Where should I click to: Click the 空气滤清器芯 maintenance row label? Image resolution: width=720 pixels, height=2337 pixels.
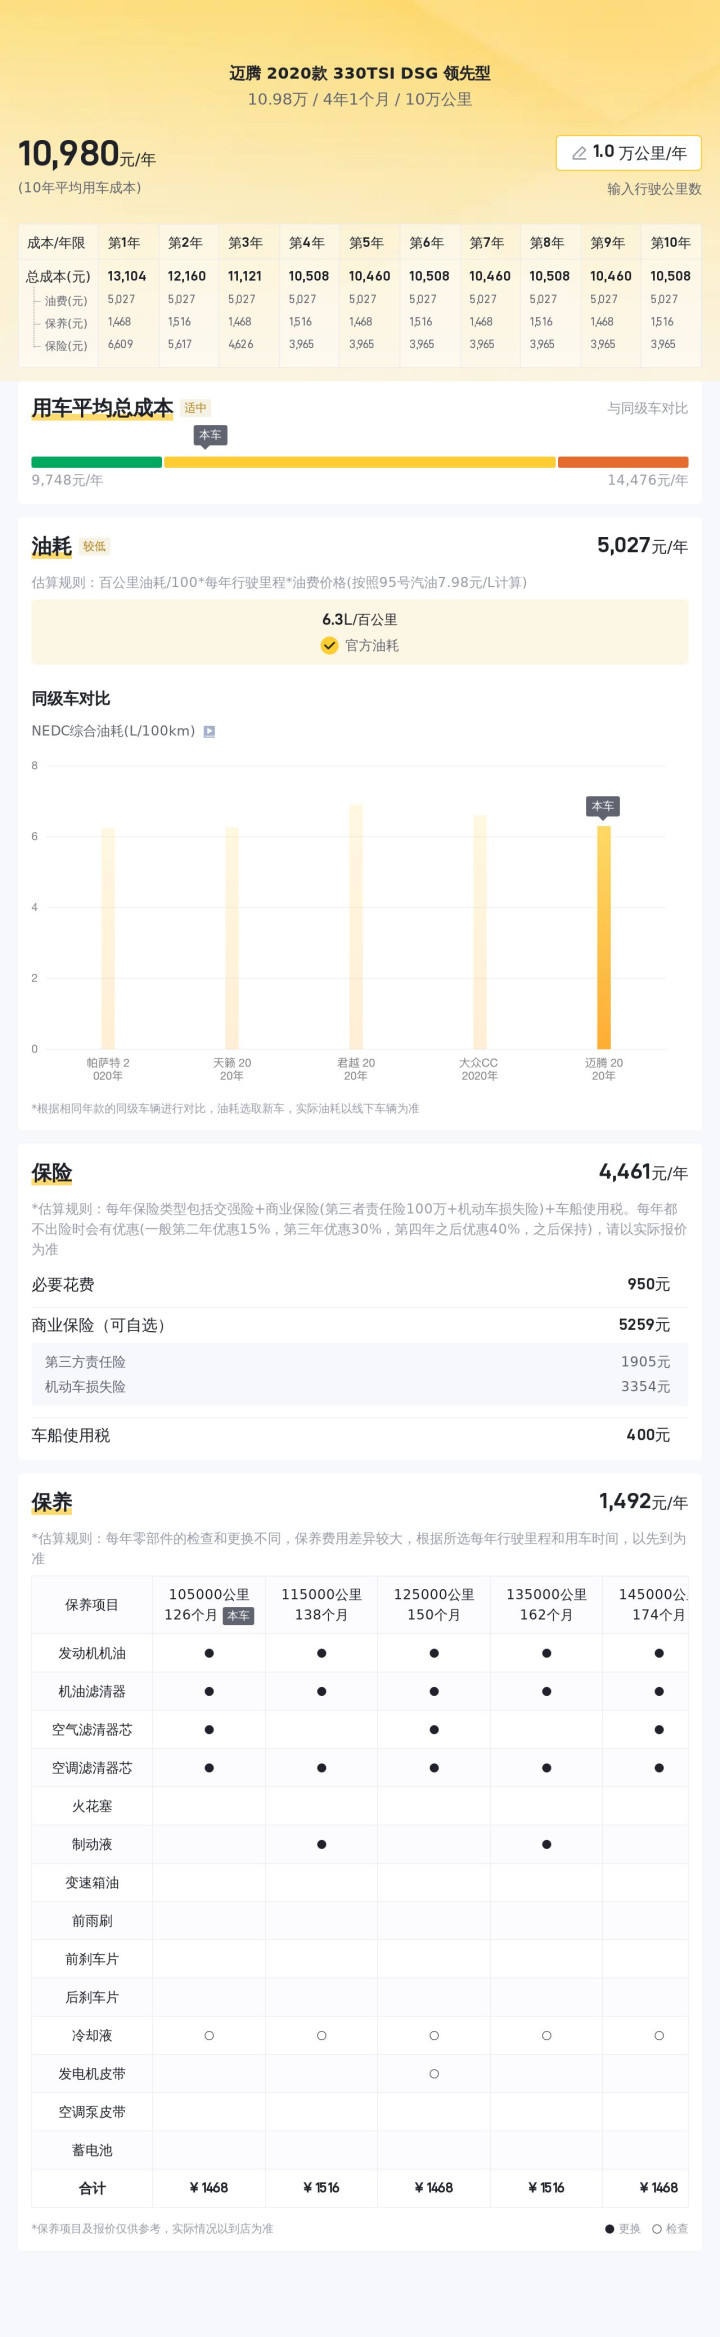coord(92,1729)
